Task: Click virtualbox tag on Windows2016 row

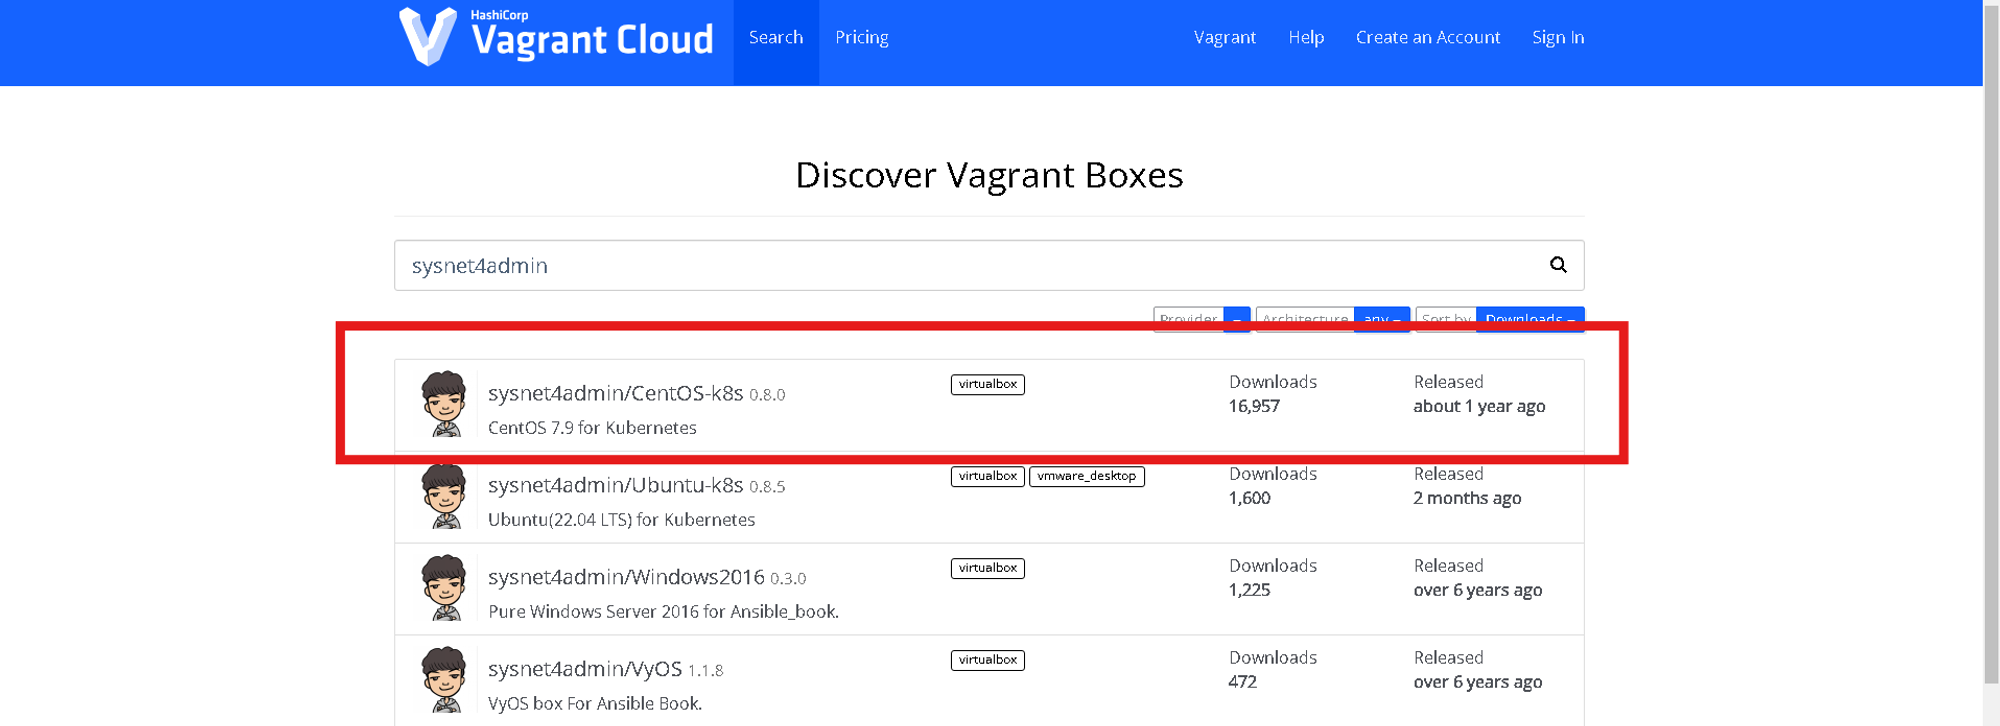Action: (988, 568)
